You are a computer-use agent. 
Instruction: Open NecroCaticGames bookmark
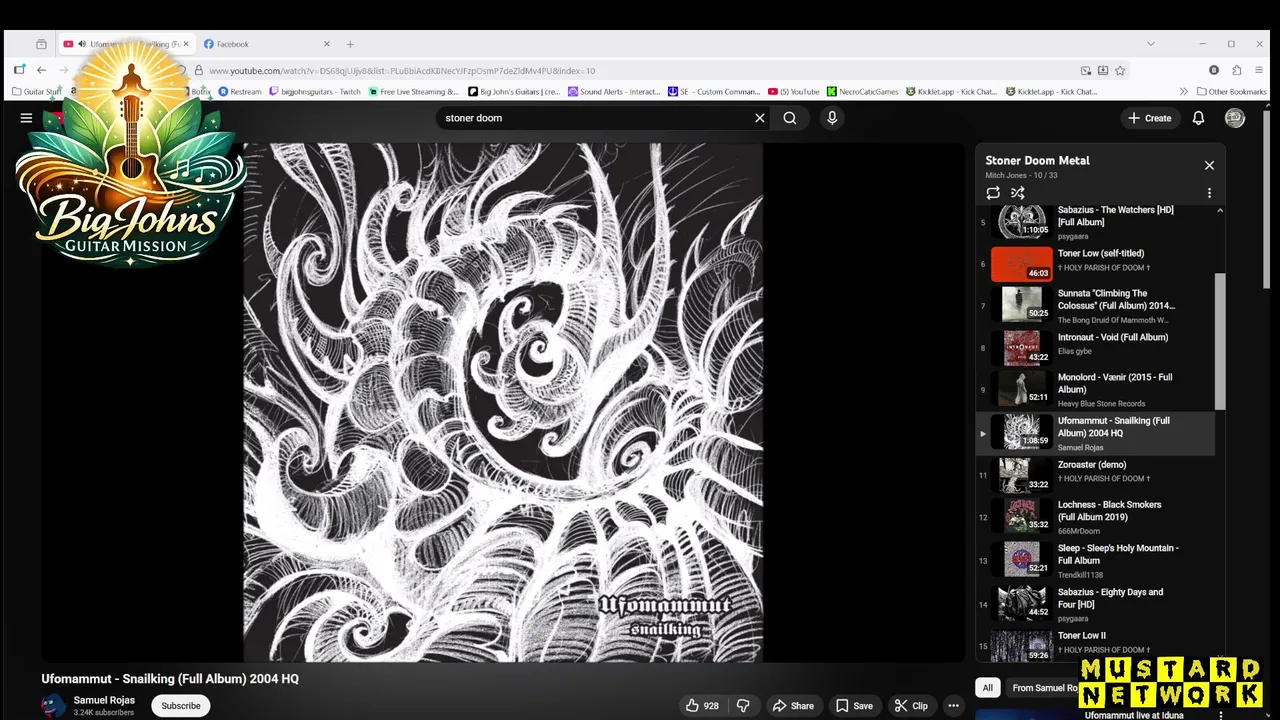coord(863,91)
